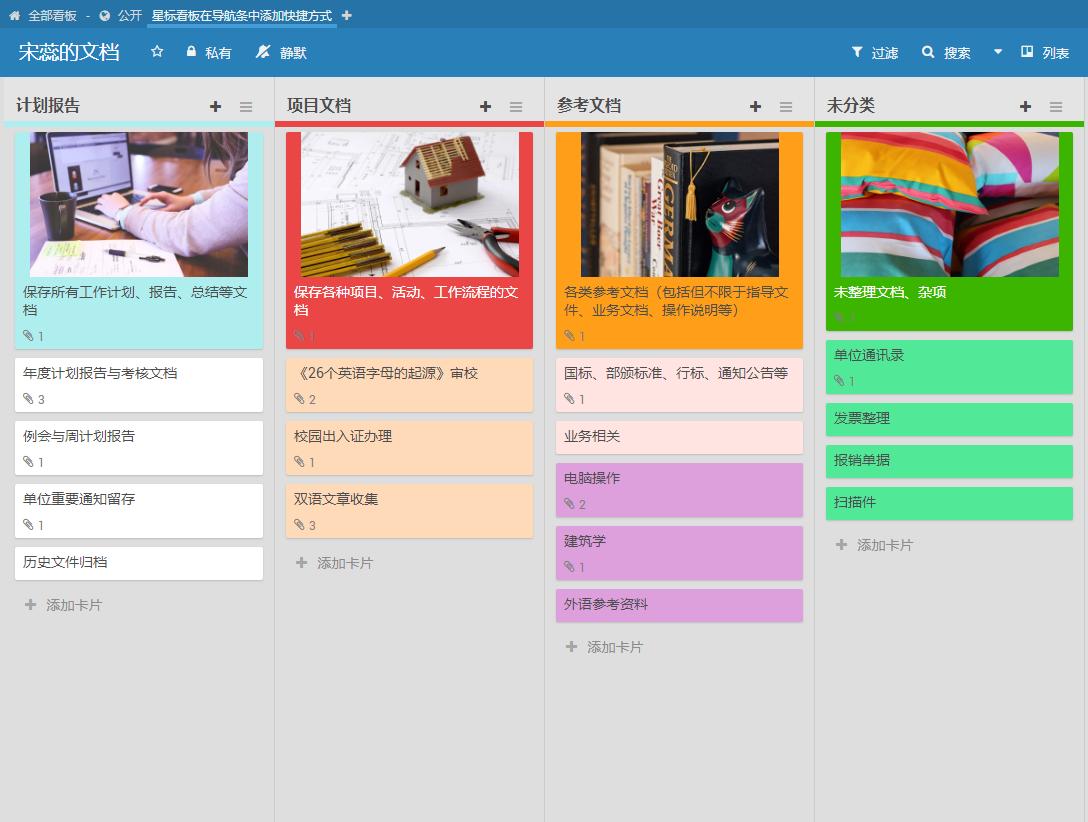
Task: Open the bookshelf cat cover image card
Action: (x=679, y=205)
